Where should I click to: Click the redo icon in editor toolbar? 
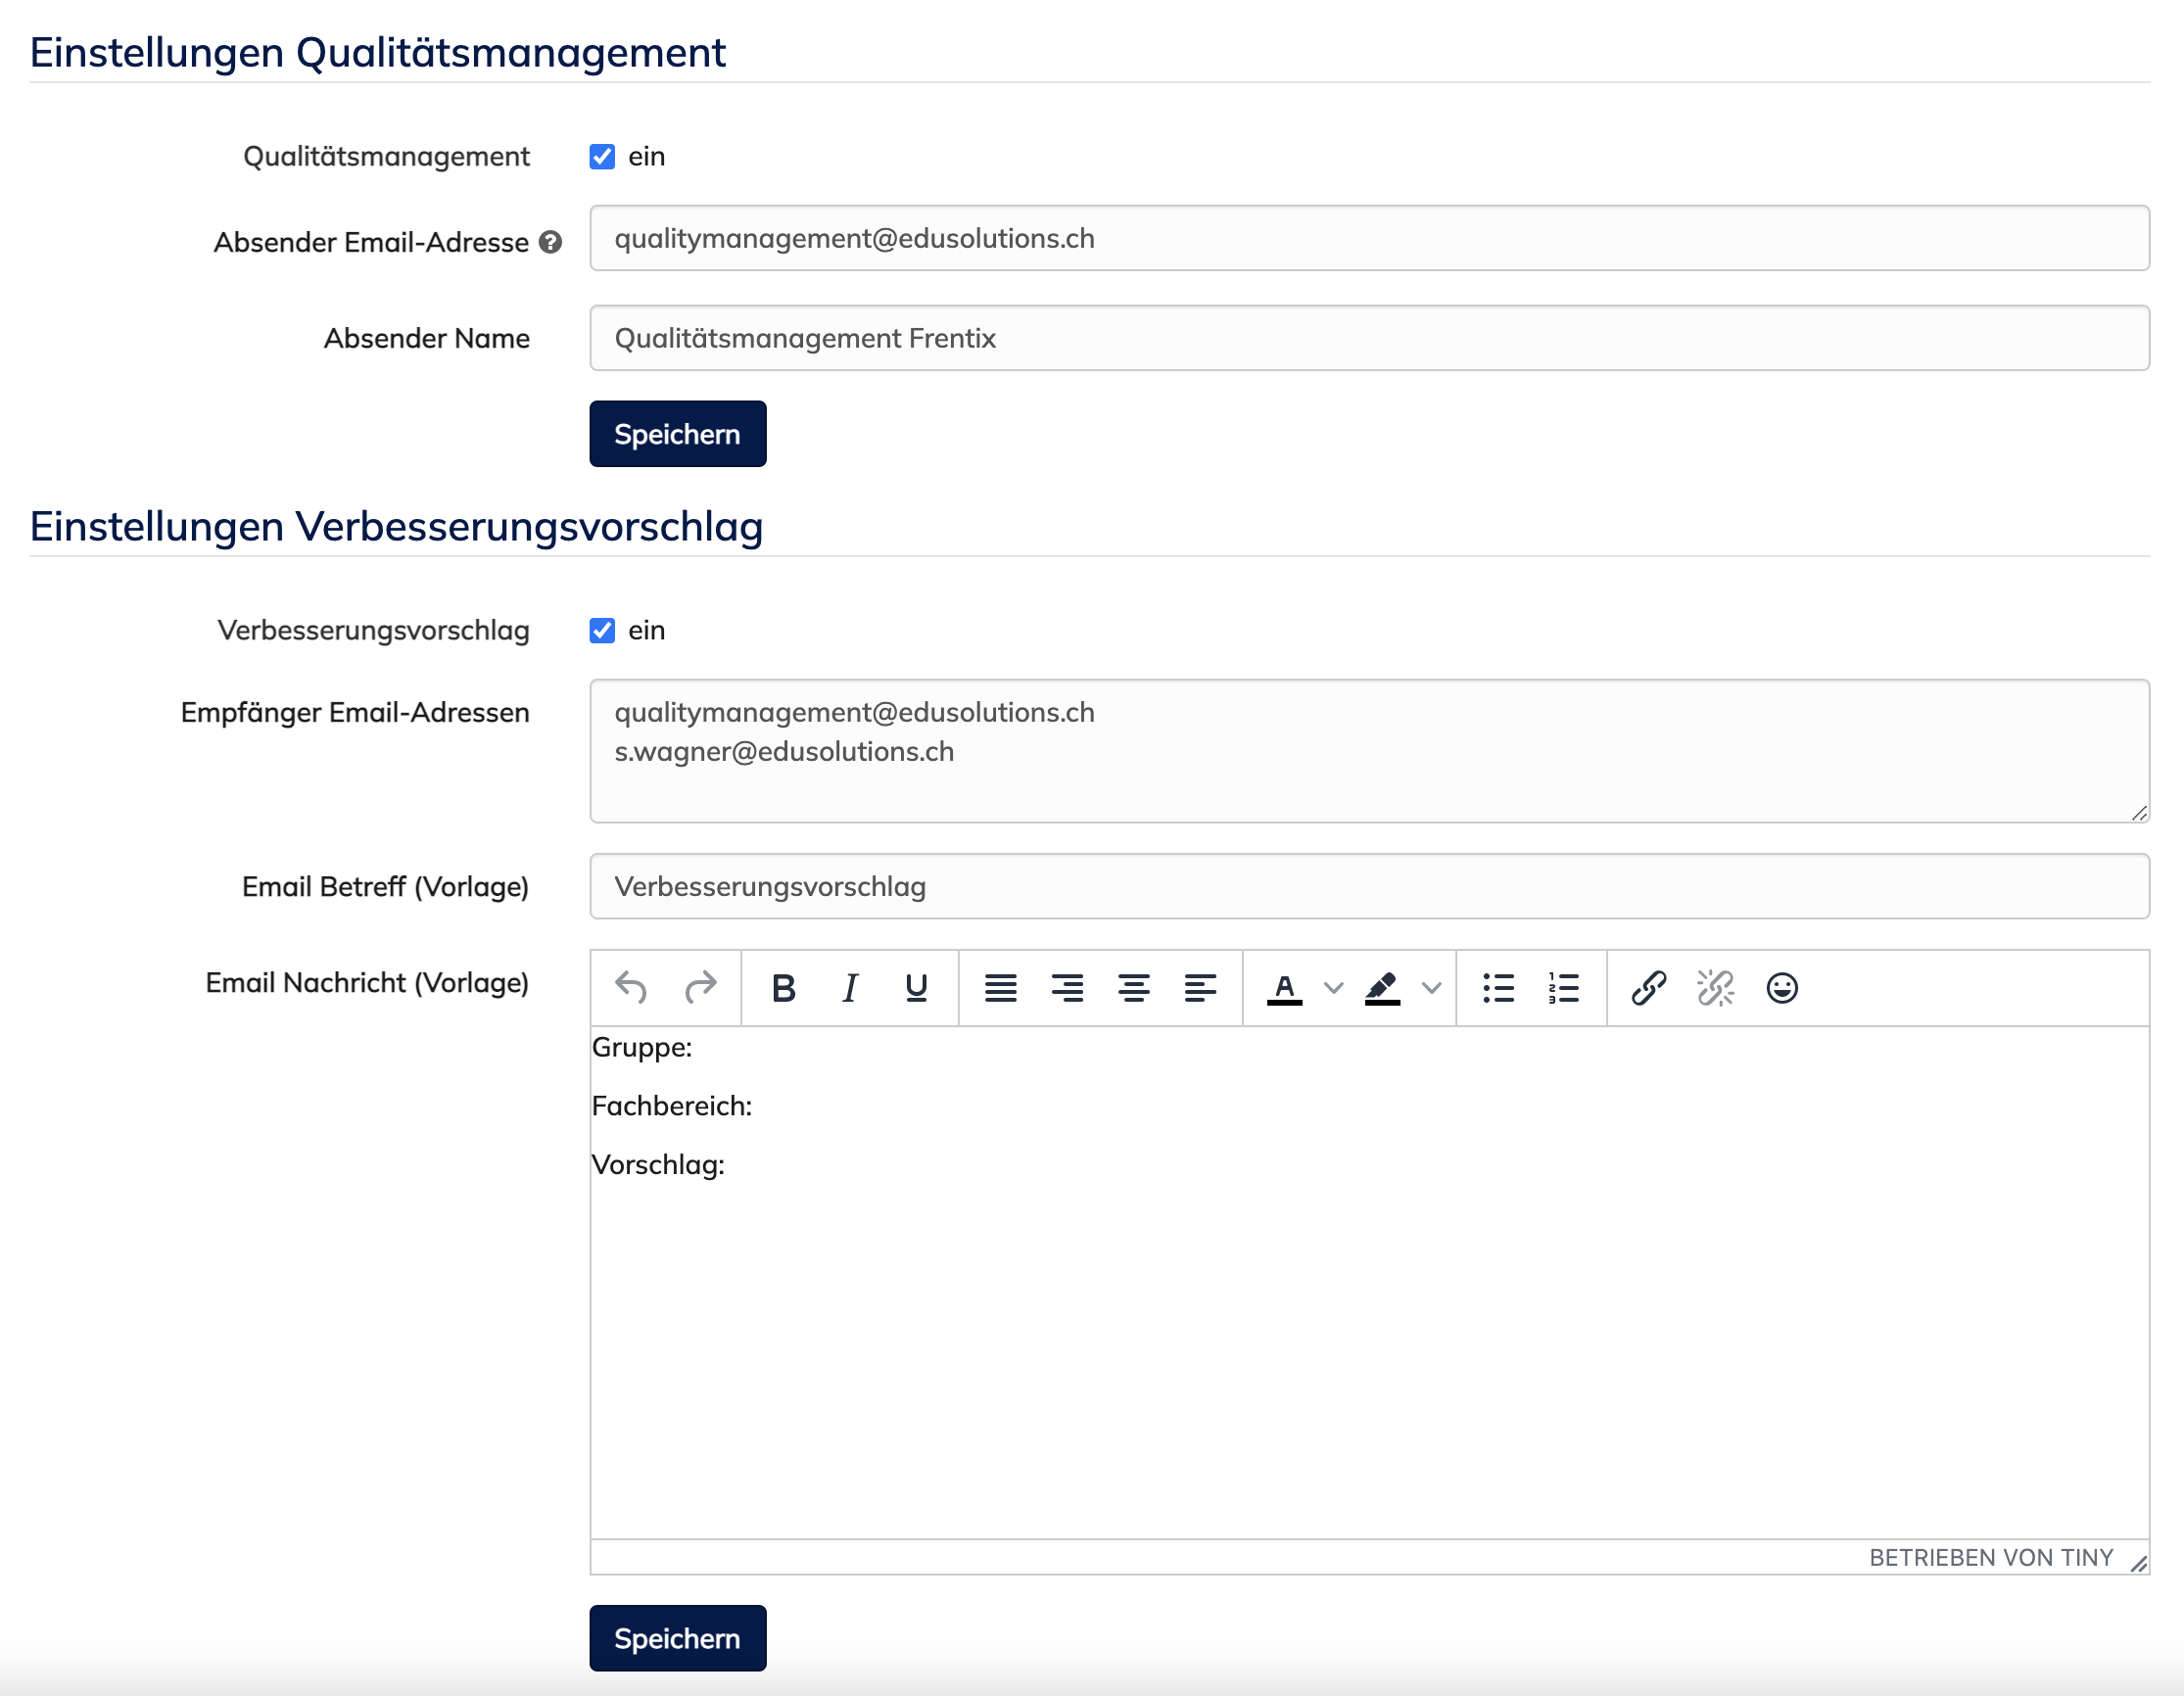(700, 988)
